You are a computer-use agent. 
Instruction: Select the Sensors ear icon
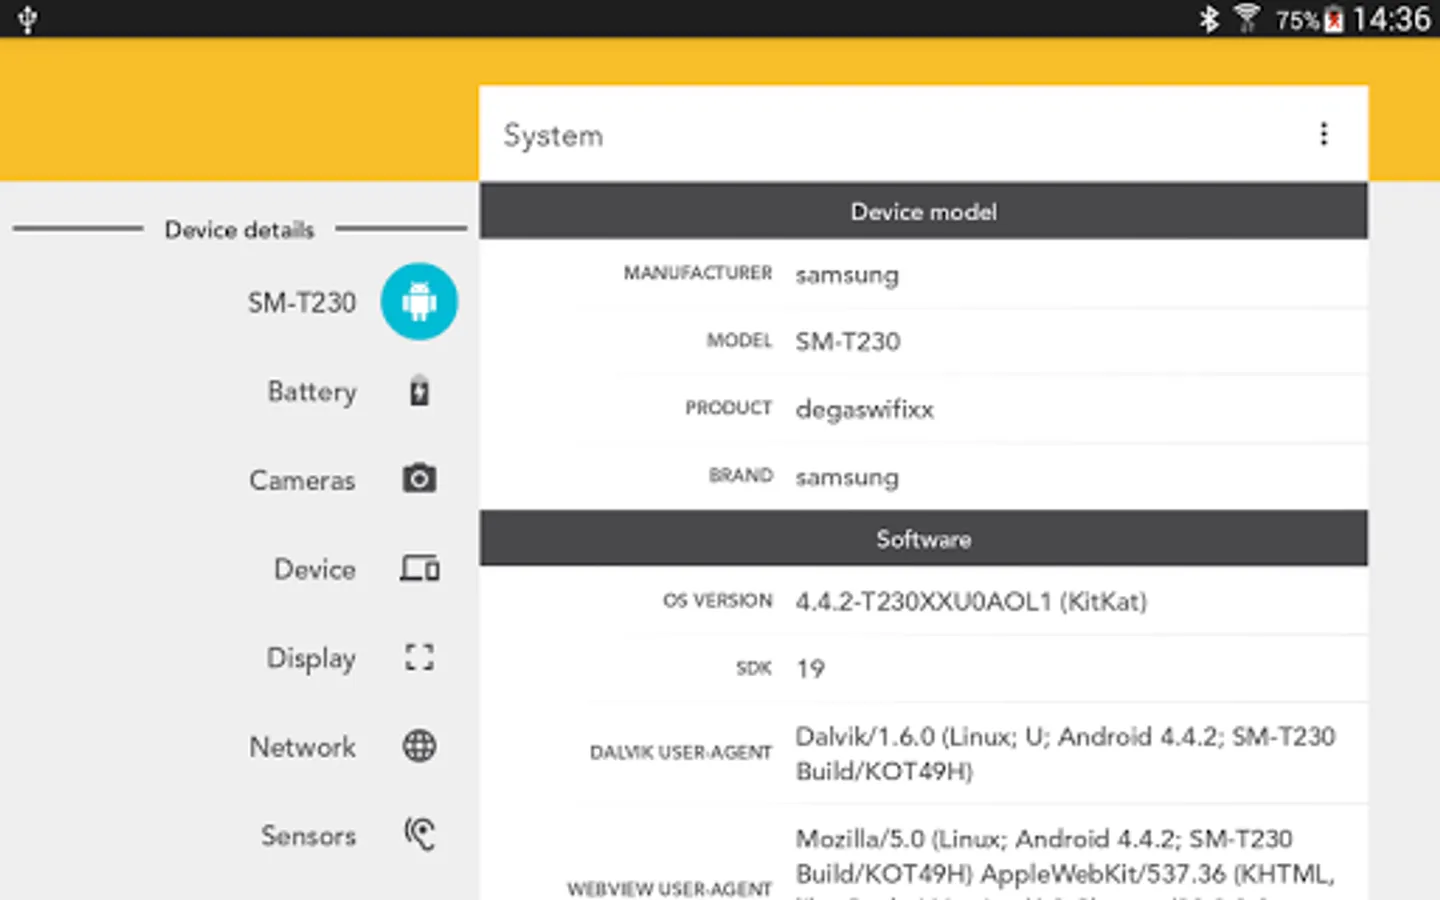pyautogui.click(x=420, y=834)
